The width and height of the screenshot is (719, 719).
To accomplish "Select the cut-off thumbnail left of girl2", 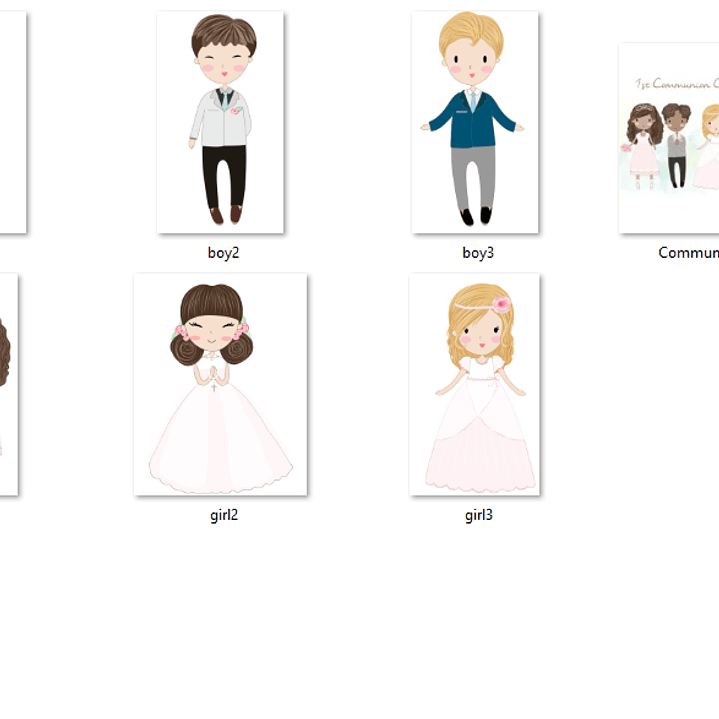I will click(8, 385).
